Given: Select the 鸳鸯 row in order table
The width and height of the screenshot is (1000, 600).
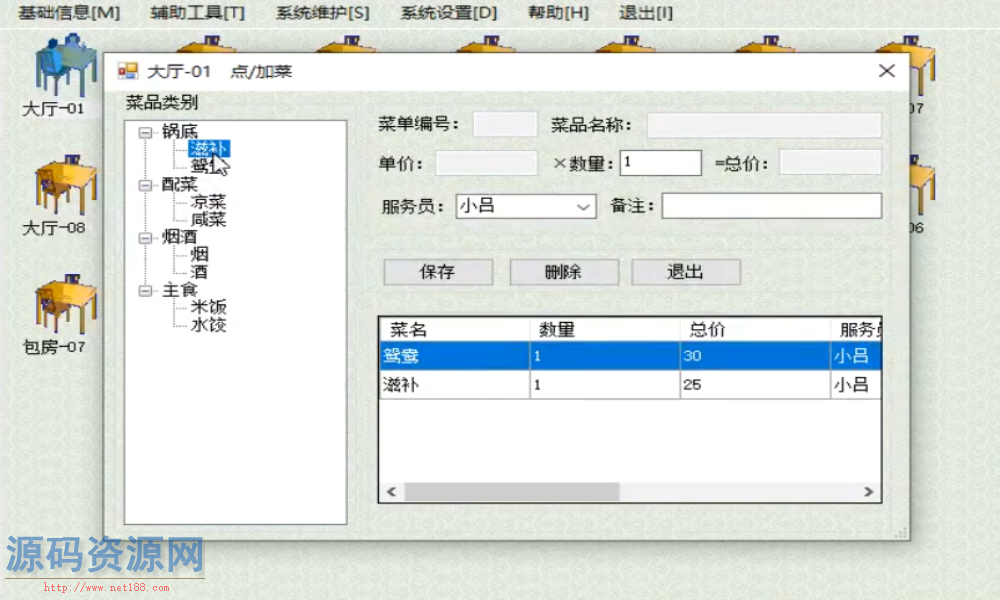Looking at the screenshot, I should [630, 356].
